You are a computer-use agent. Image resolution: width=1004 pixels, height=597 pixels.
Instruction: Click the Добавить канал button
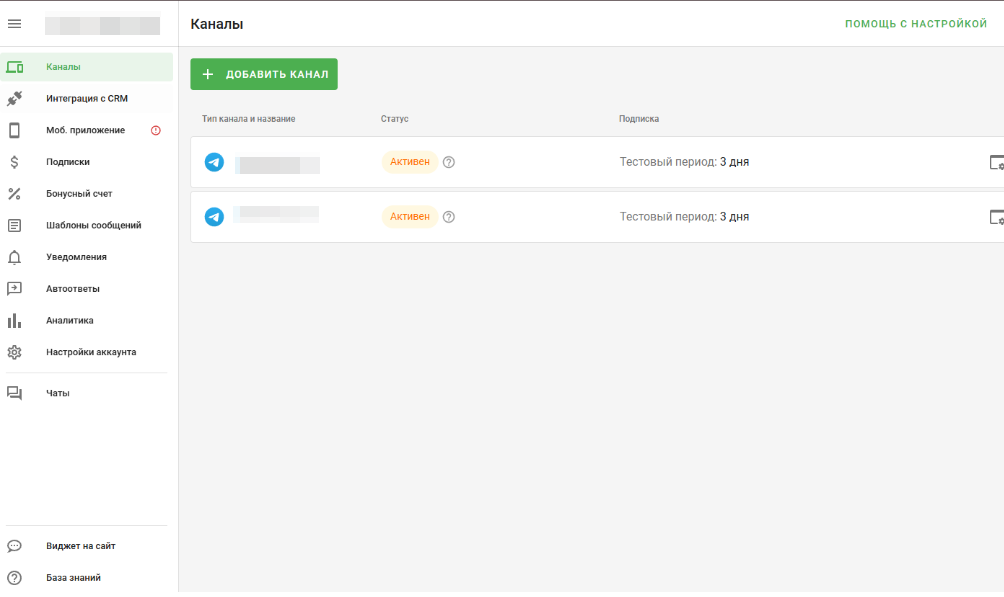pyautogui.click(x=264, y=74)
